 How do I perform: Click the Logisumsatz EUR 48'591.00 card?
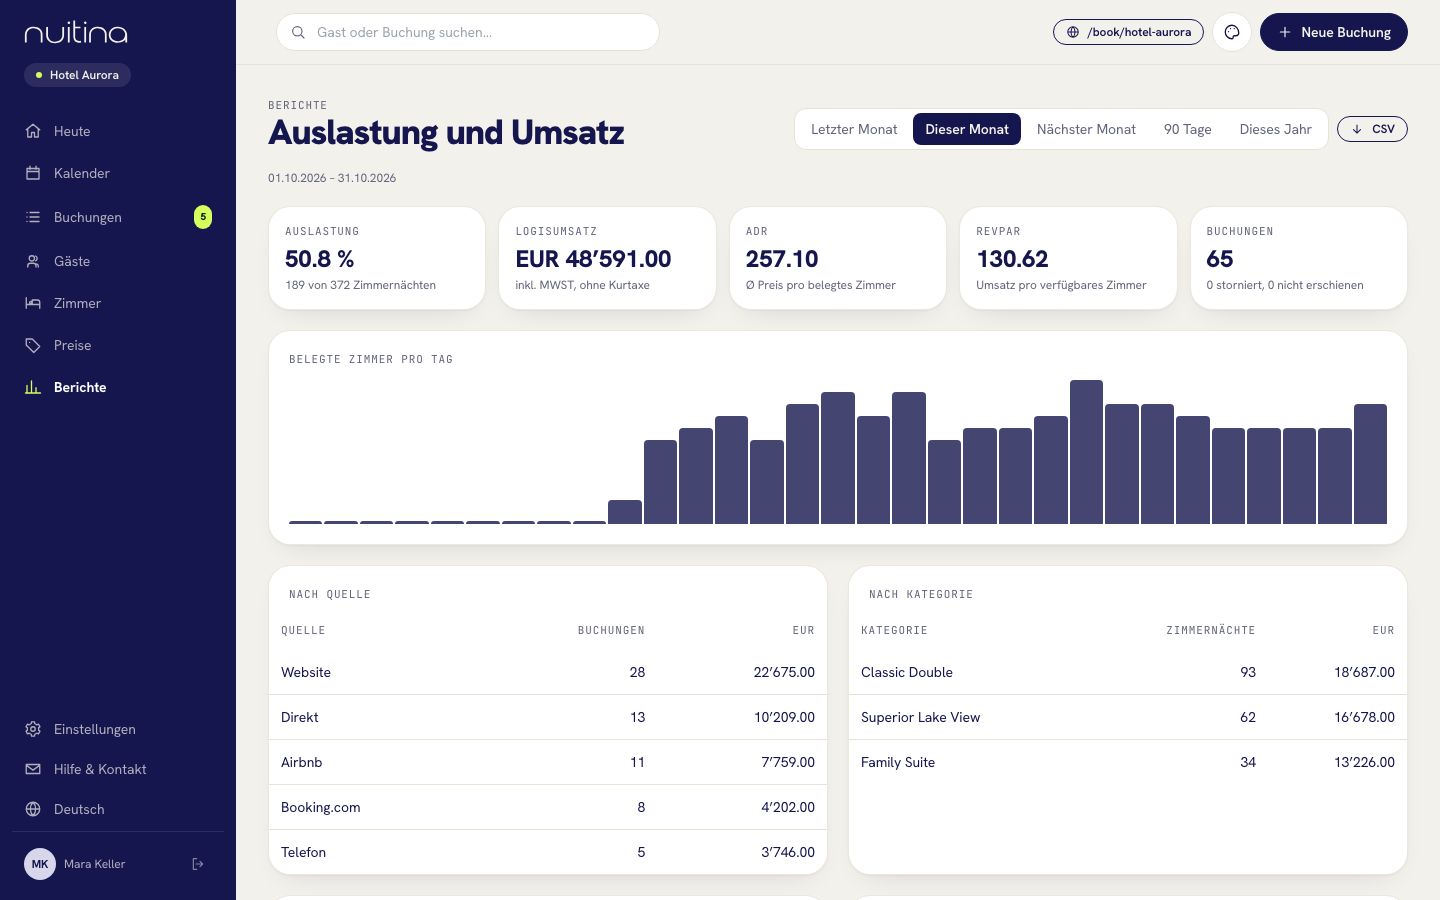[607, 258]
